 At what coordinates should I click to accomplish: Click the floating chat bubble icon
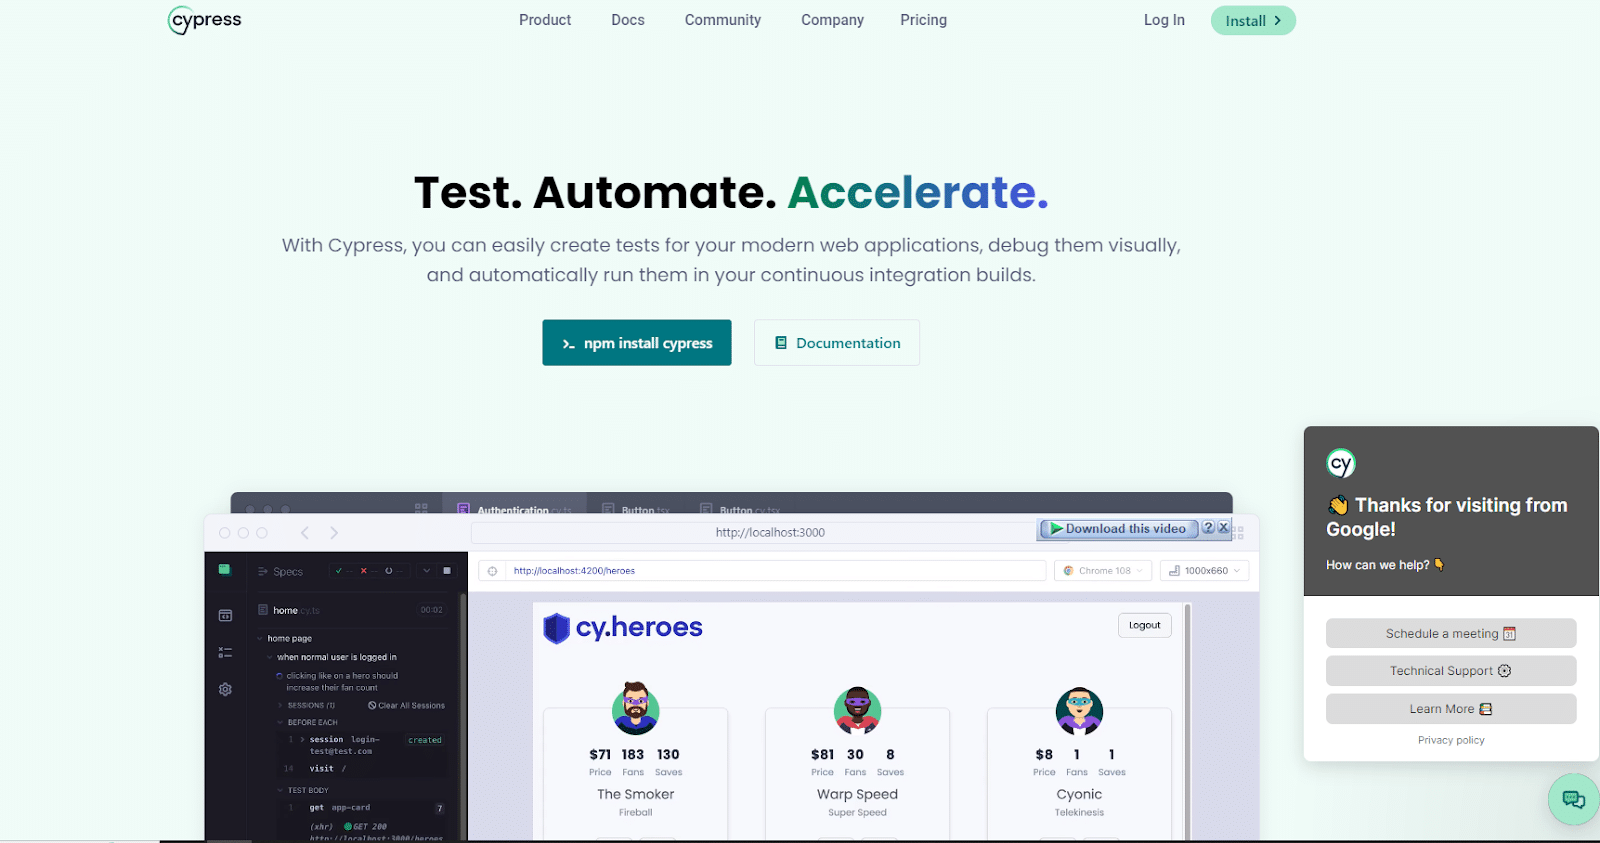[1573, 799]
